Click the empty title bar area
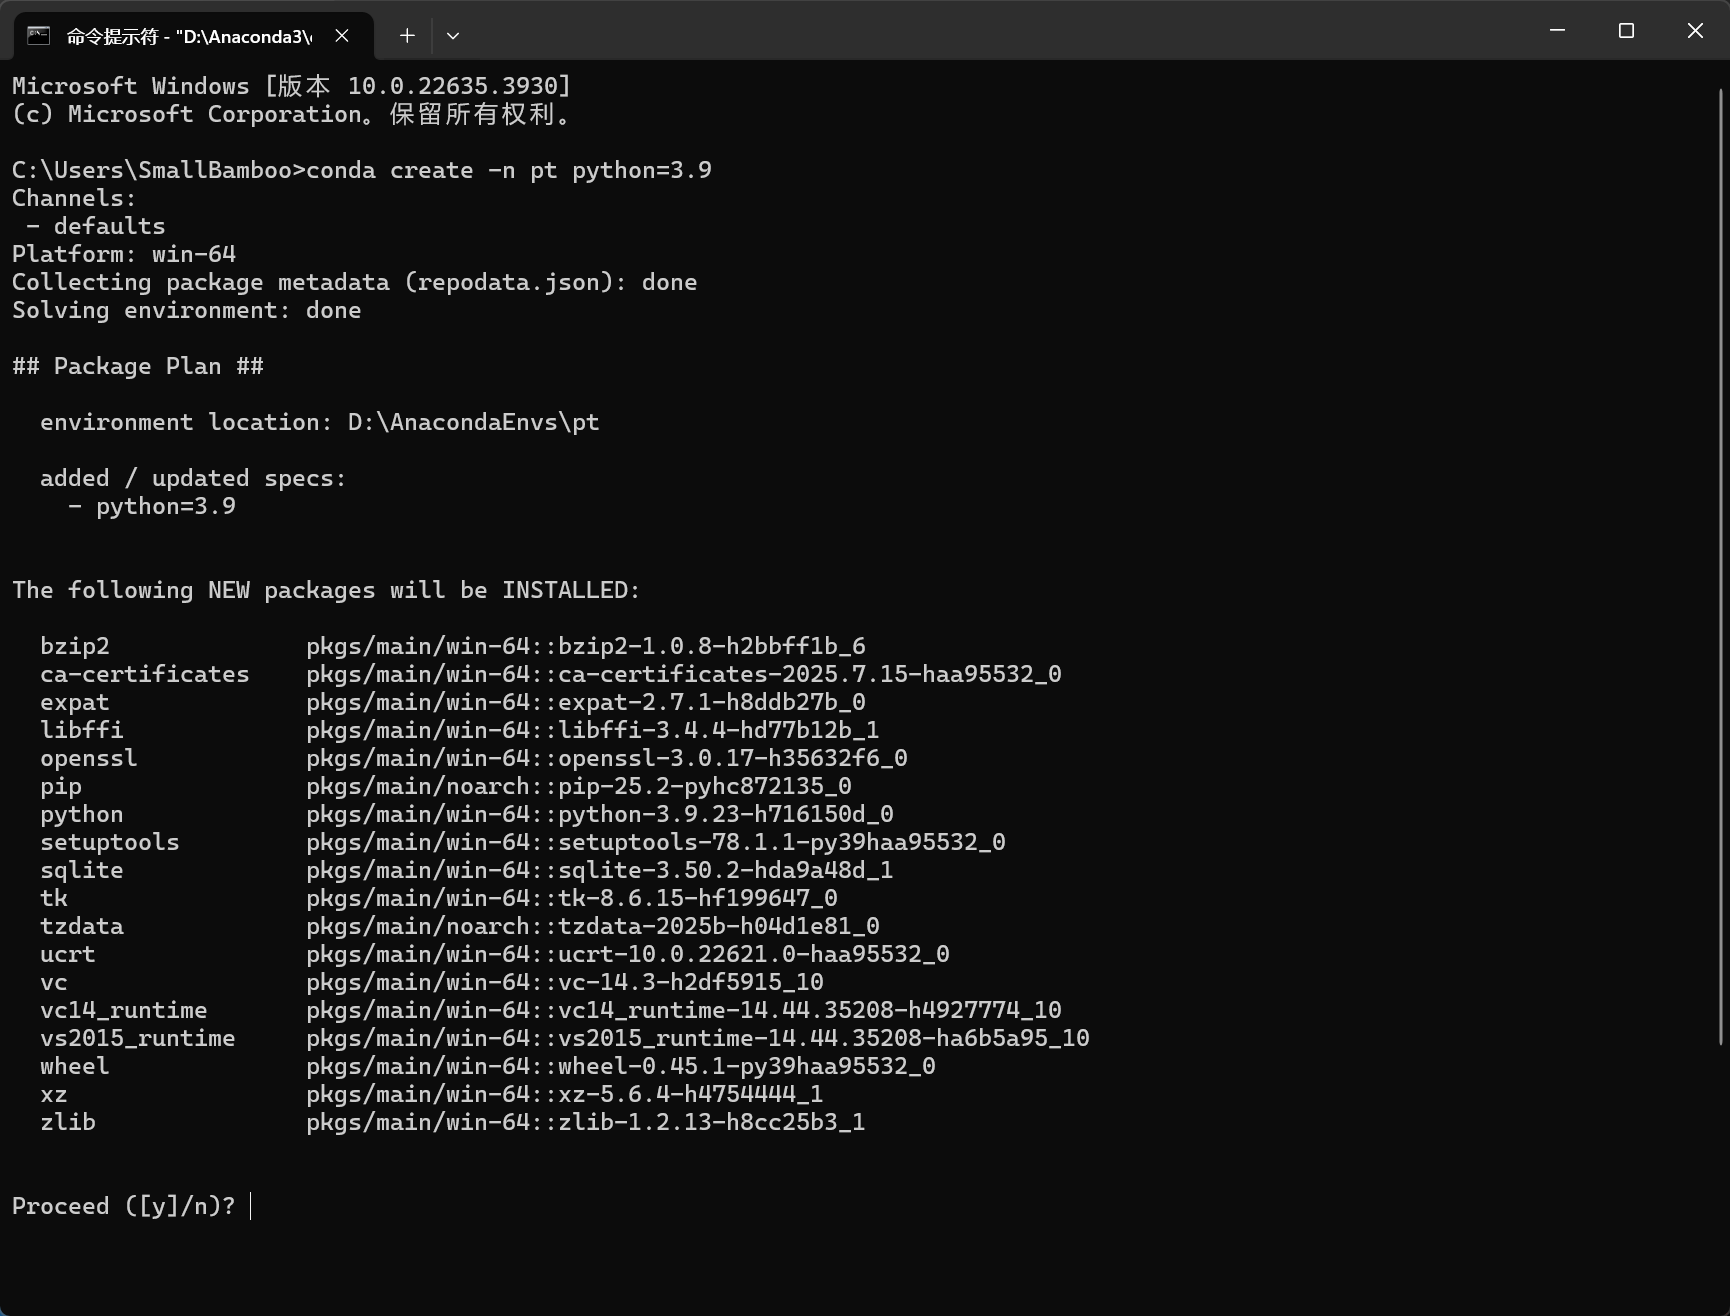This screenshot has width=1730, height=1316. 1000,31
